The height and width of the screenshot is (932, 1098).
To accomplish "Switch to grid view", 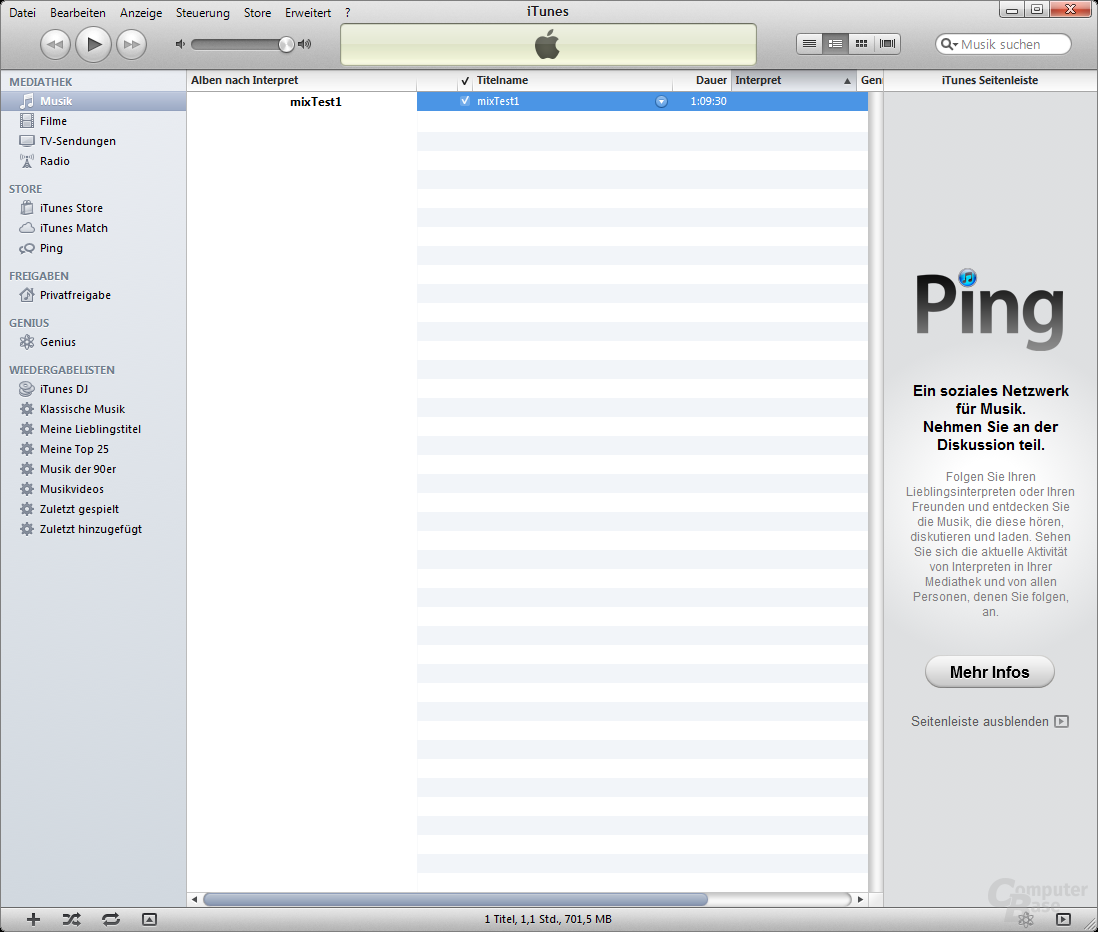I will (x=861, y=44).
